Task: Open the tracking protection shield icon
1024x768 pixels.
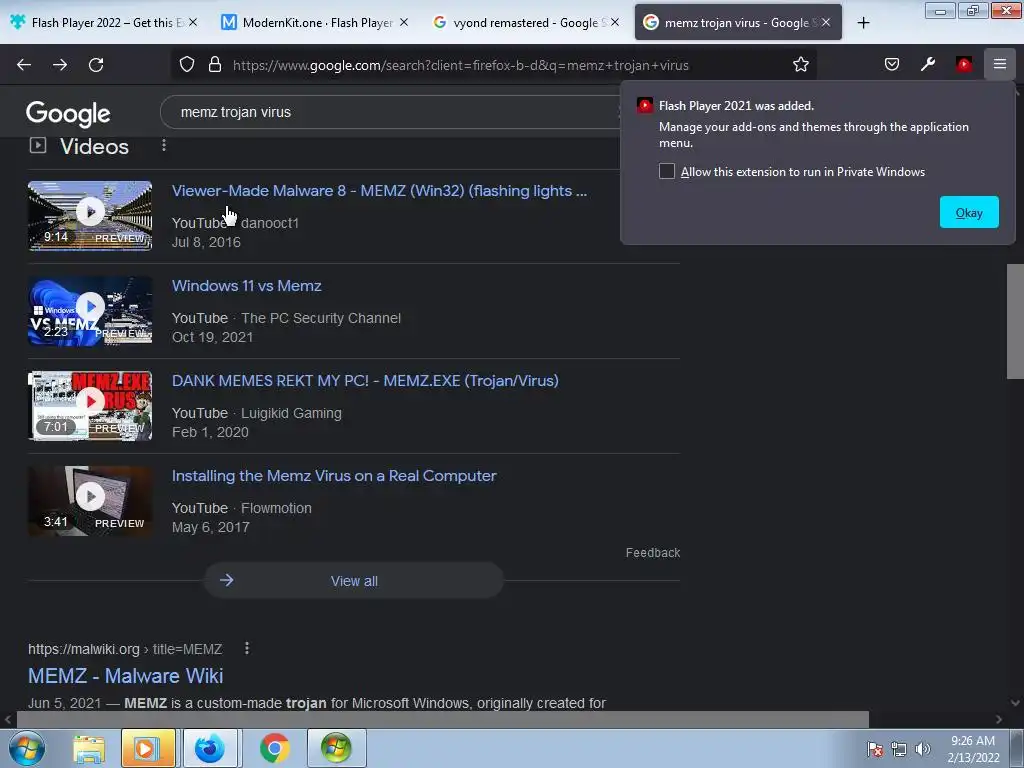Action: [x=187, y=65]
